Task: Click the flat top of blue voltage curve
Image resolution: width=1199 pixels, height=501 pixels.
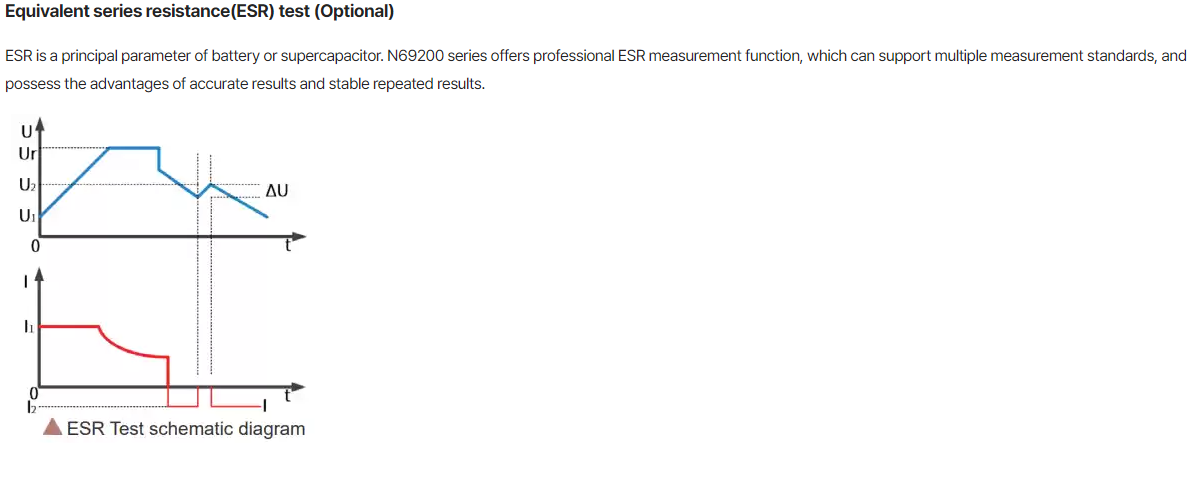Action: (135, 147)
